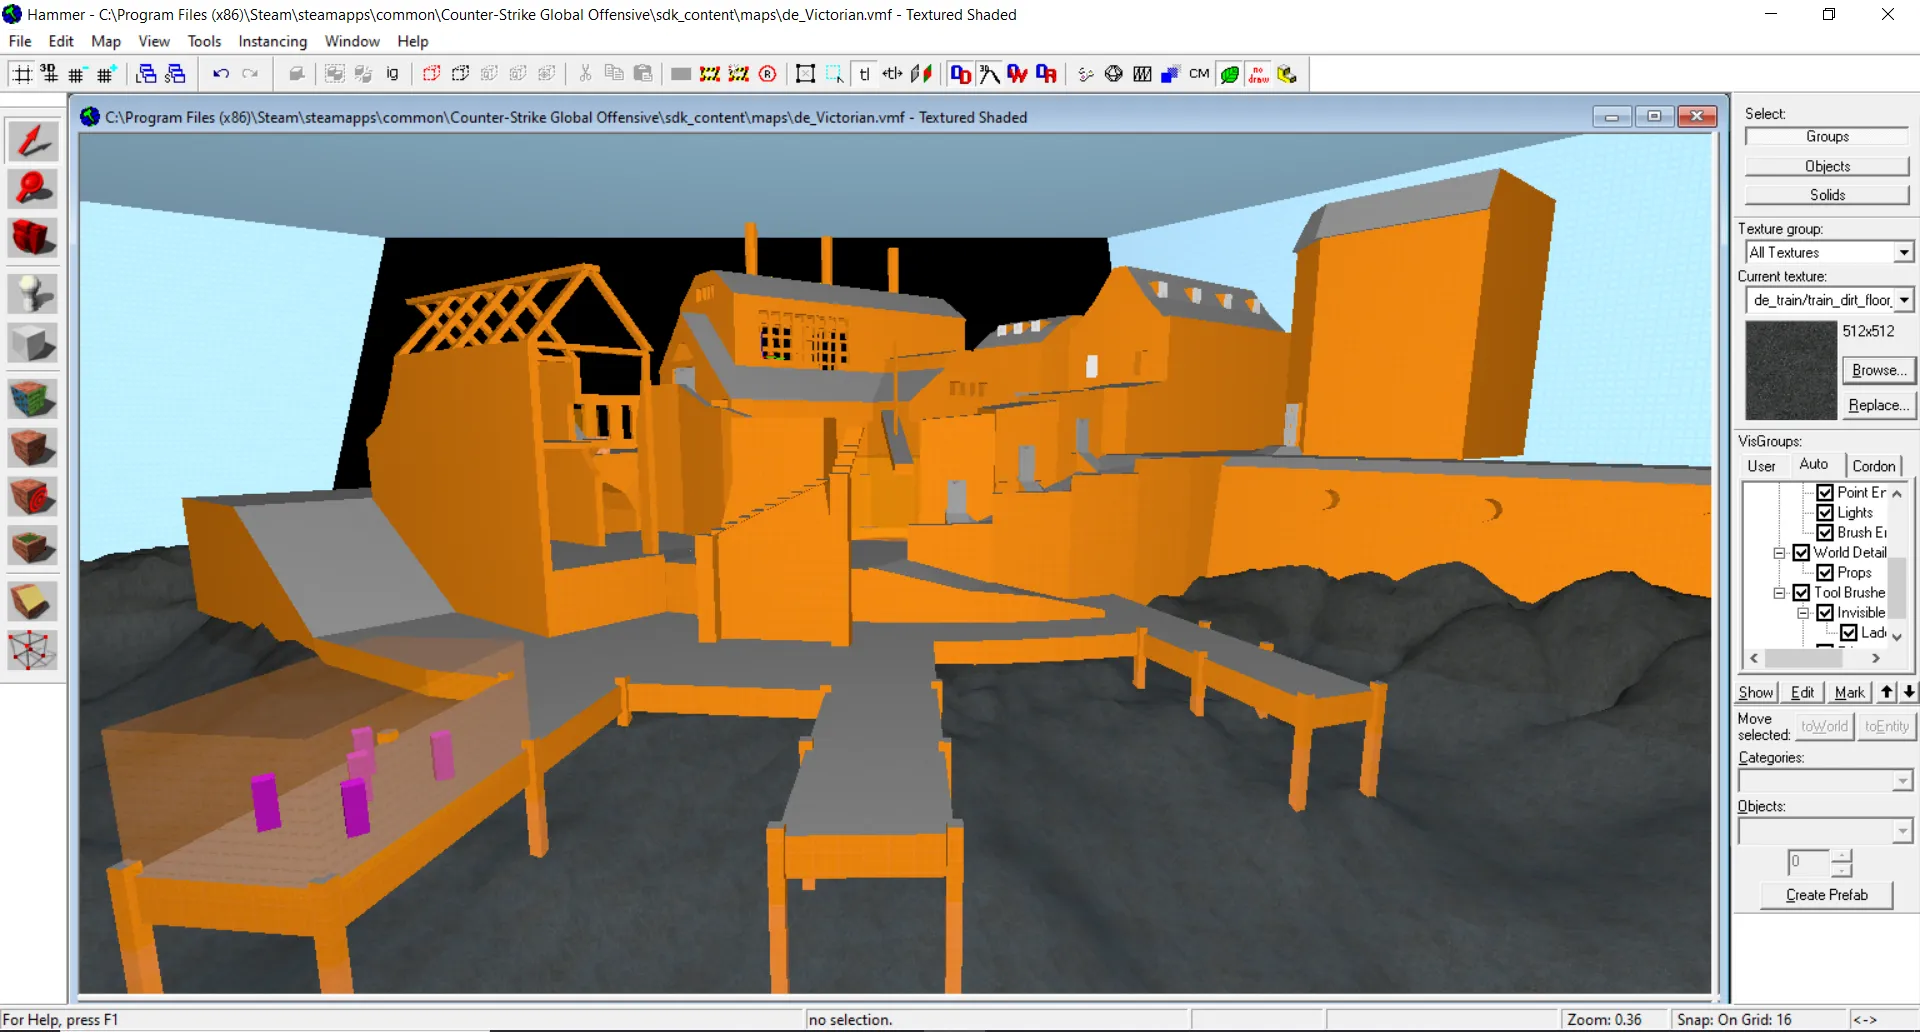Uncheck the Lights visgroup checkbox

[x=1825, y=512]
